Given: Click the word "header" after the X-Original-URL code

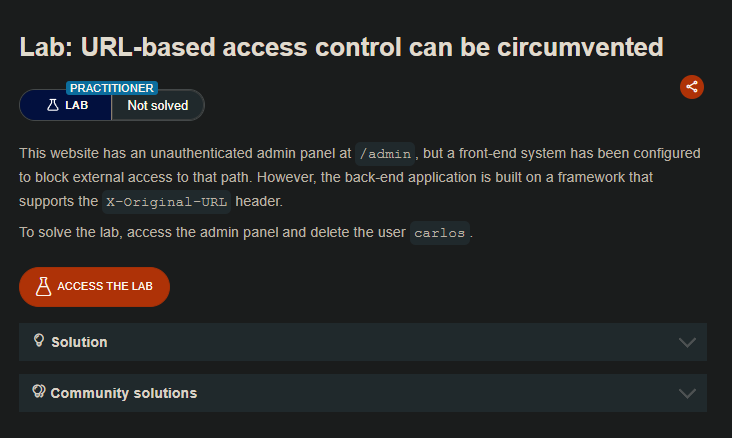Looking at the screenshot, I should coord(259,201).
